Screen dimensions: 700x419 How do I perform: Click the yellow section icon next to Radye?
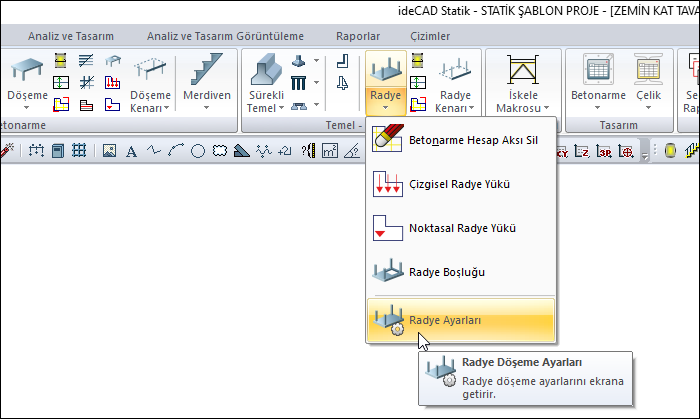click(417, 60)
